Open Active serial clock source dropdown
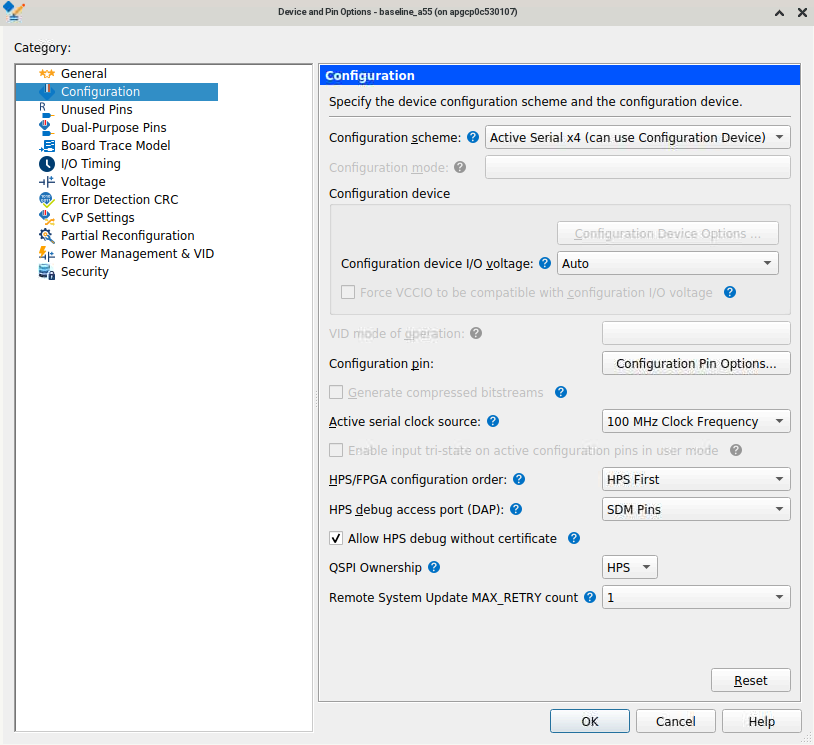This screenshot has width=814, height=745. click(696, 421)
